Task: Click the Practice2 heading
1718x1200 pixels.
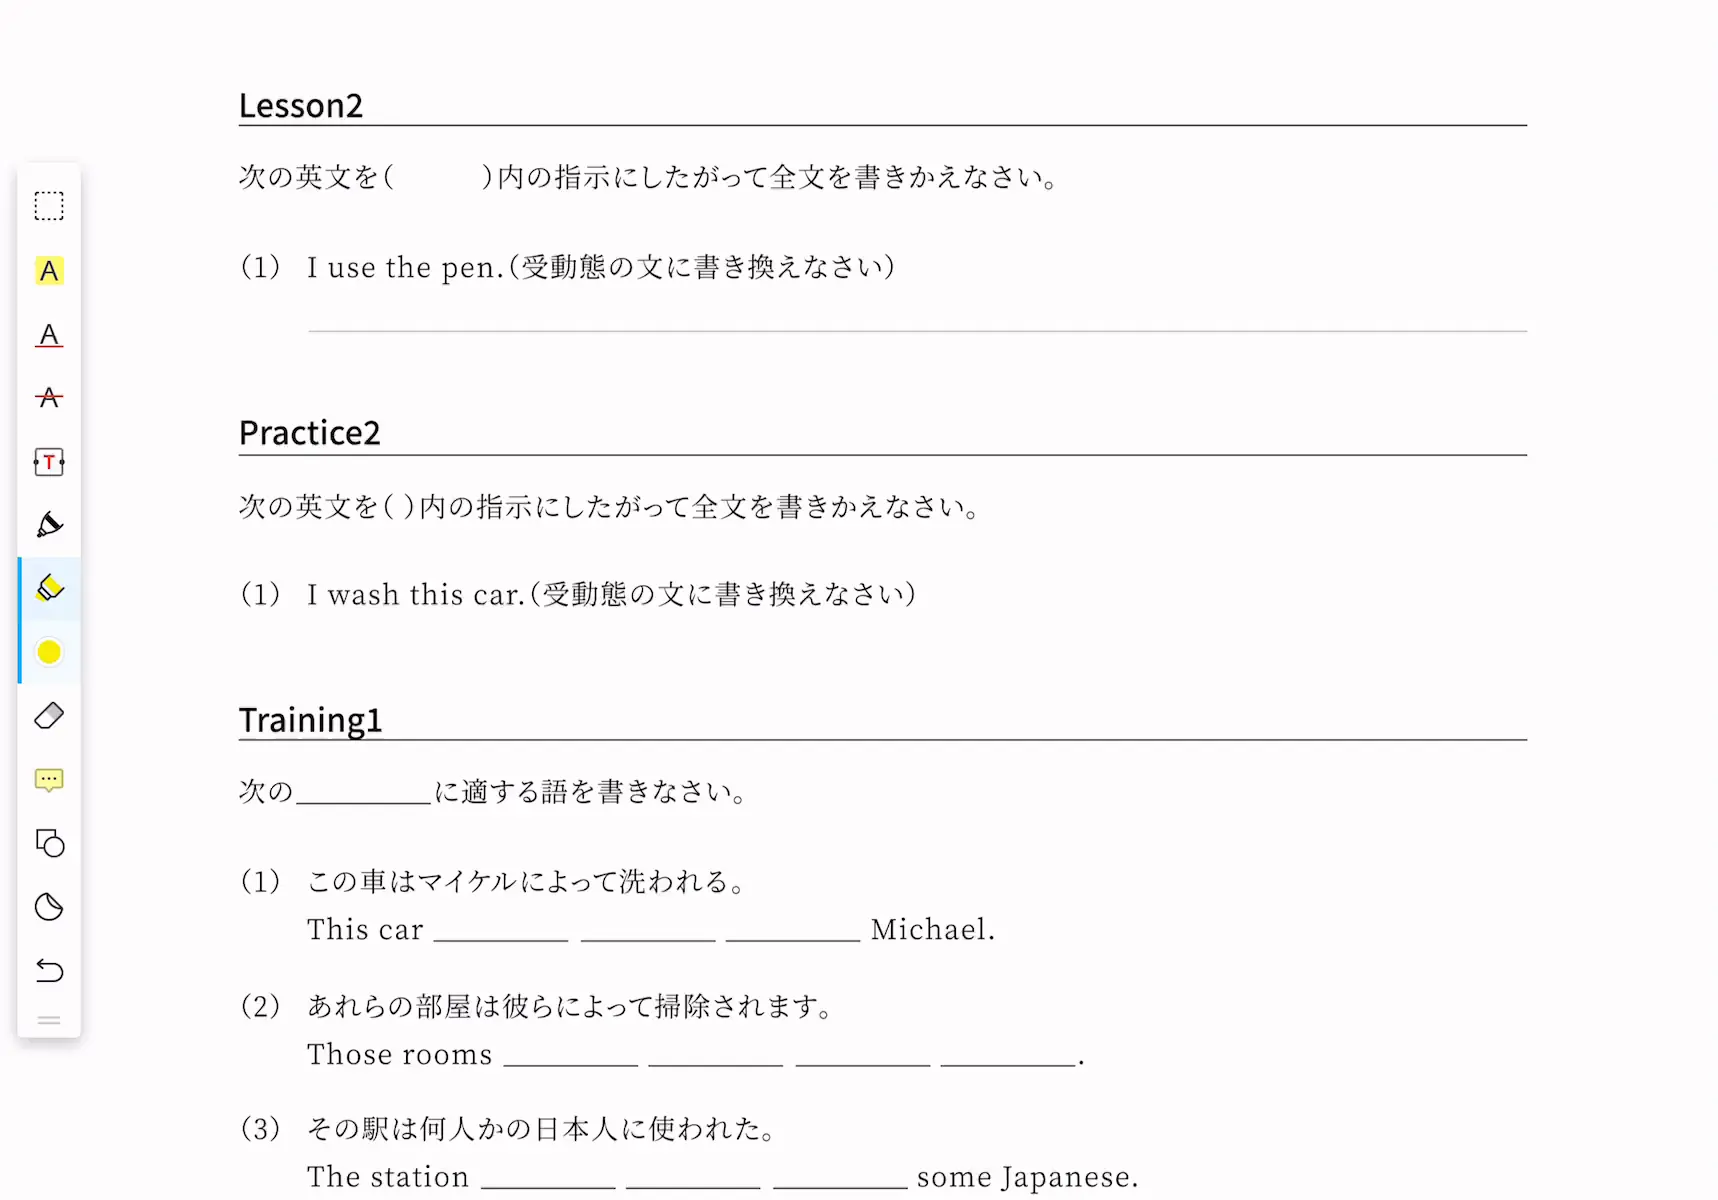Action: pyautogui.click(x=310, y=433)
